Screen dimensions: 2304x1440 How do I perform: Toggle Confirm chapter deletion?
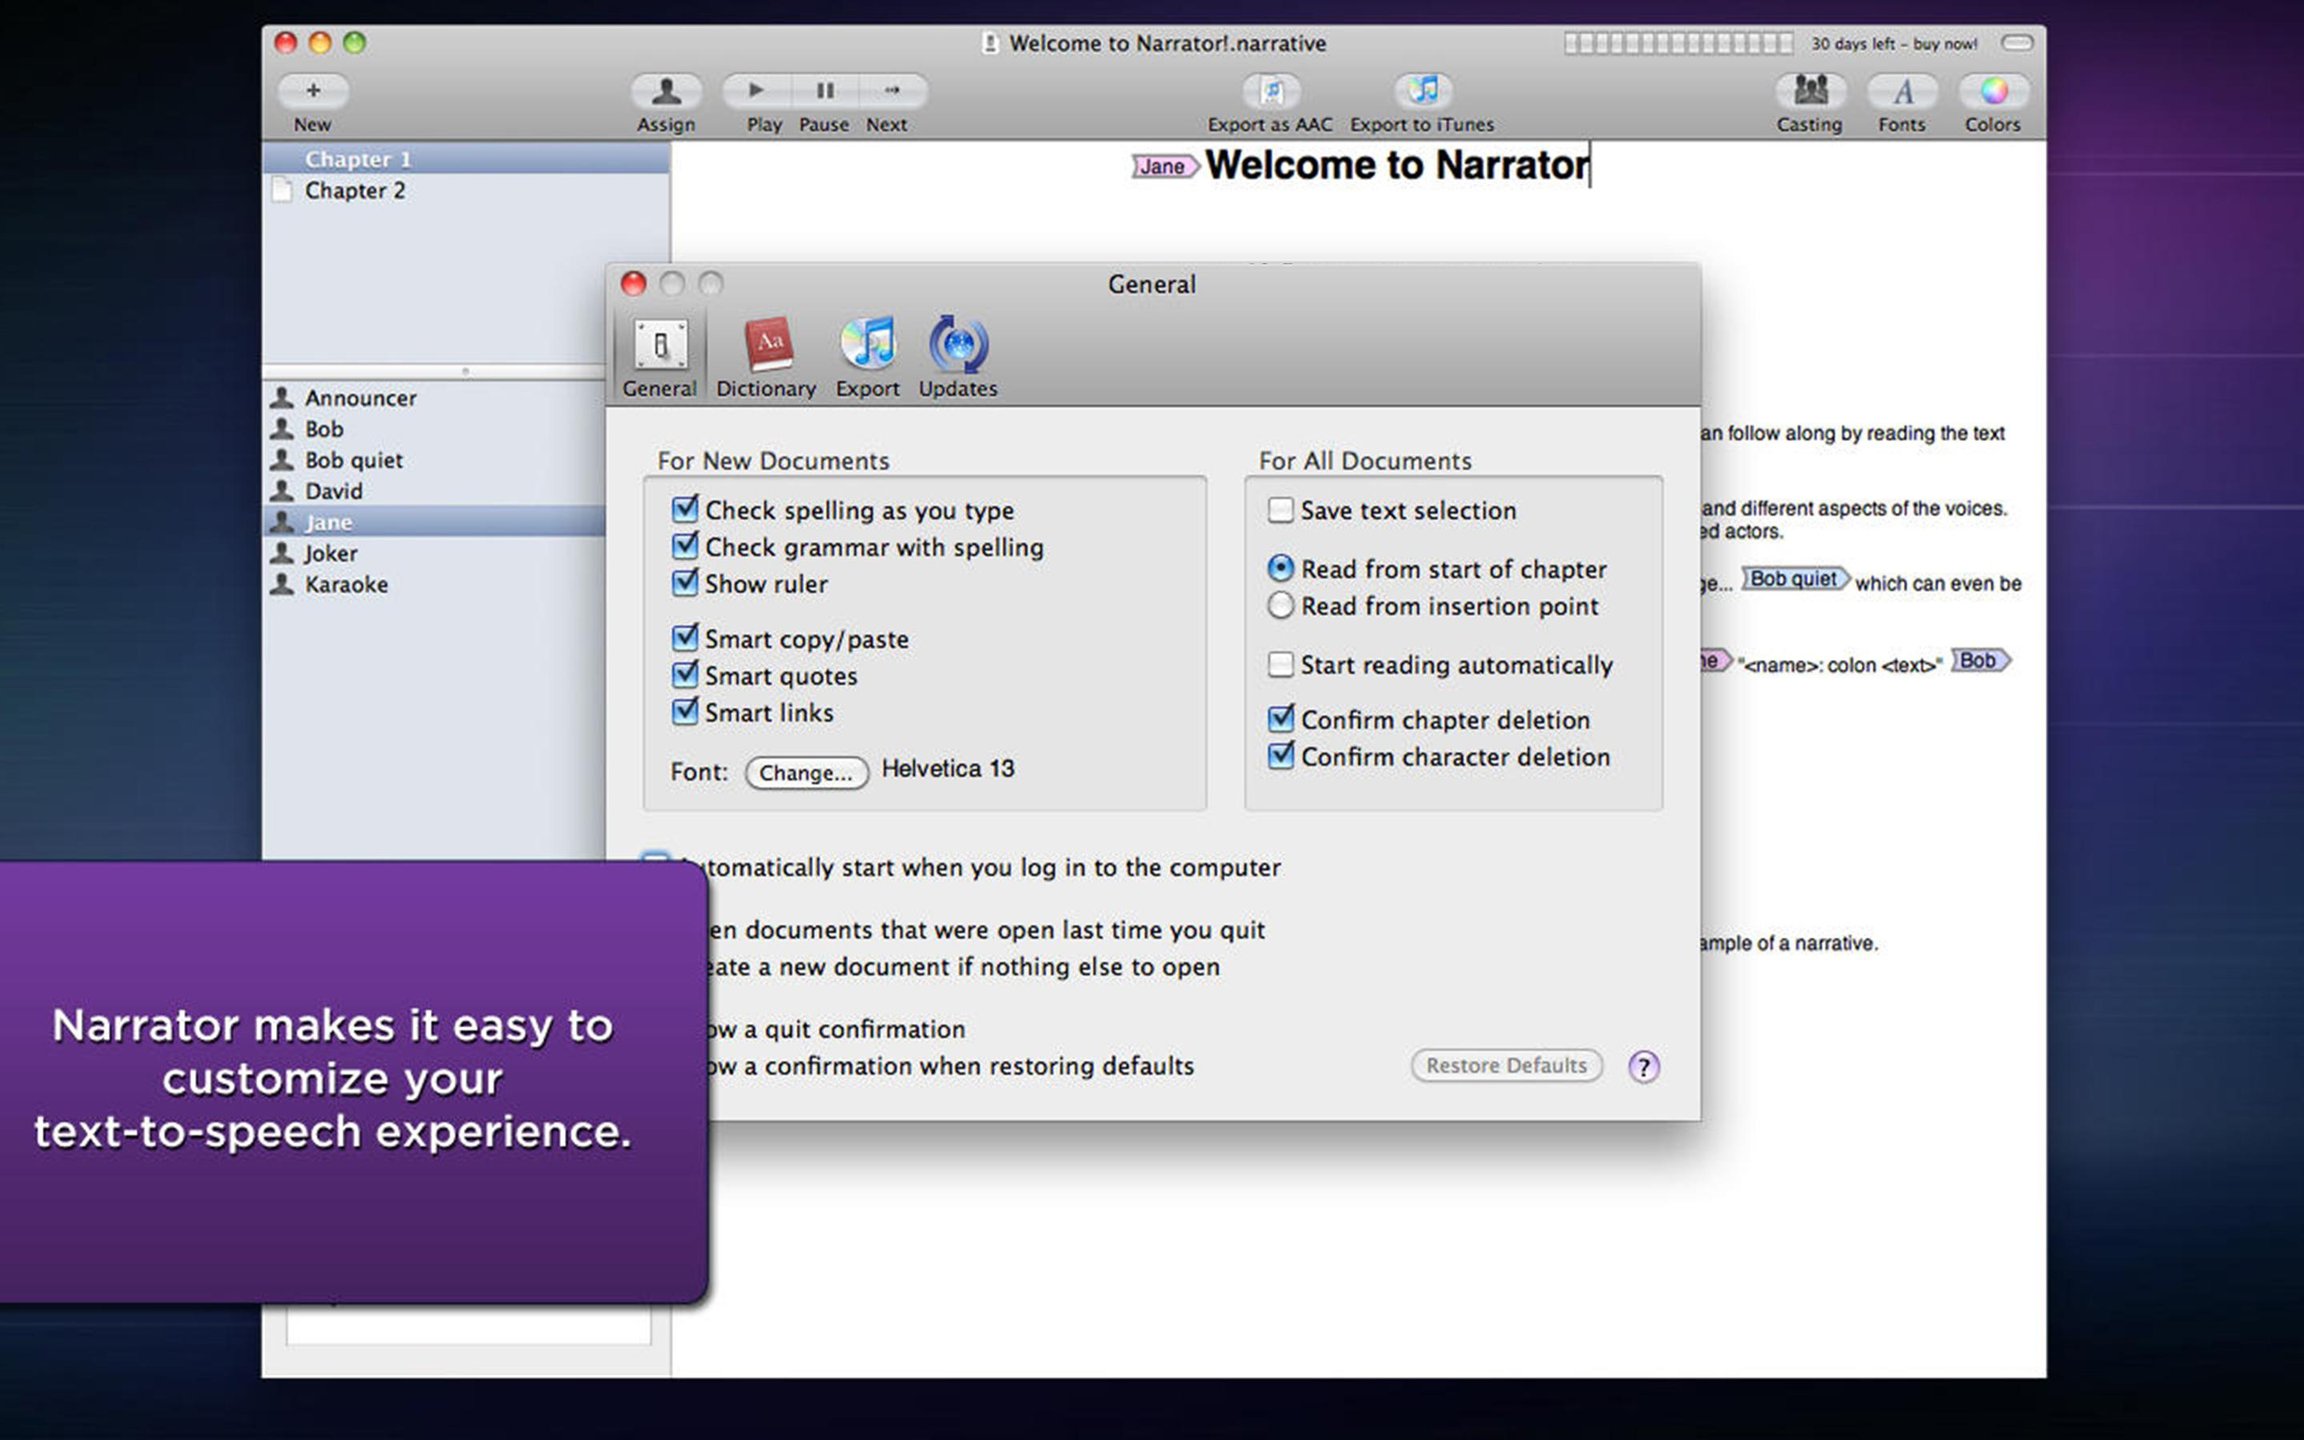(1280, 719)
